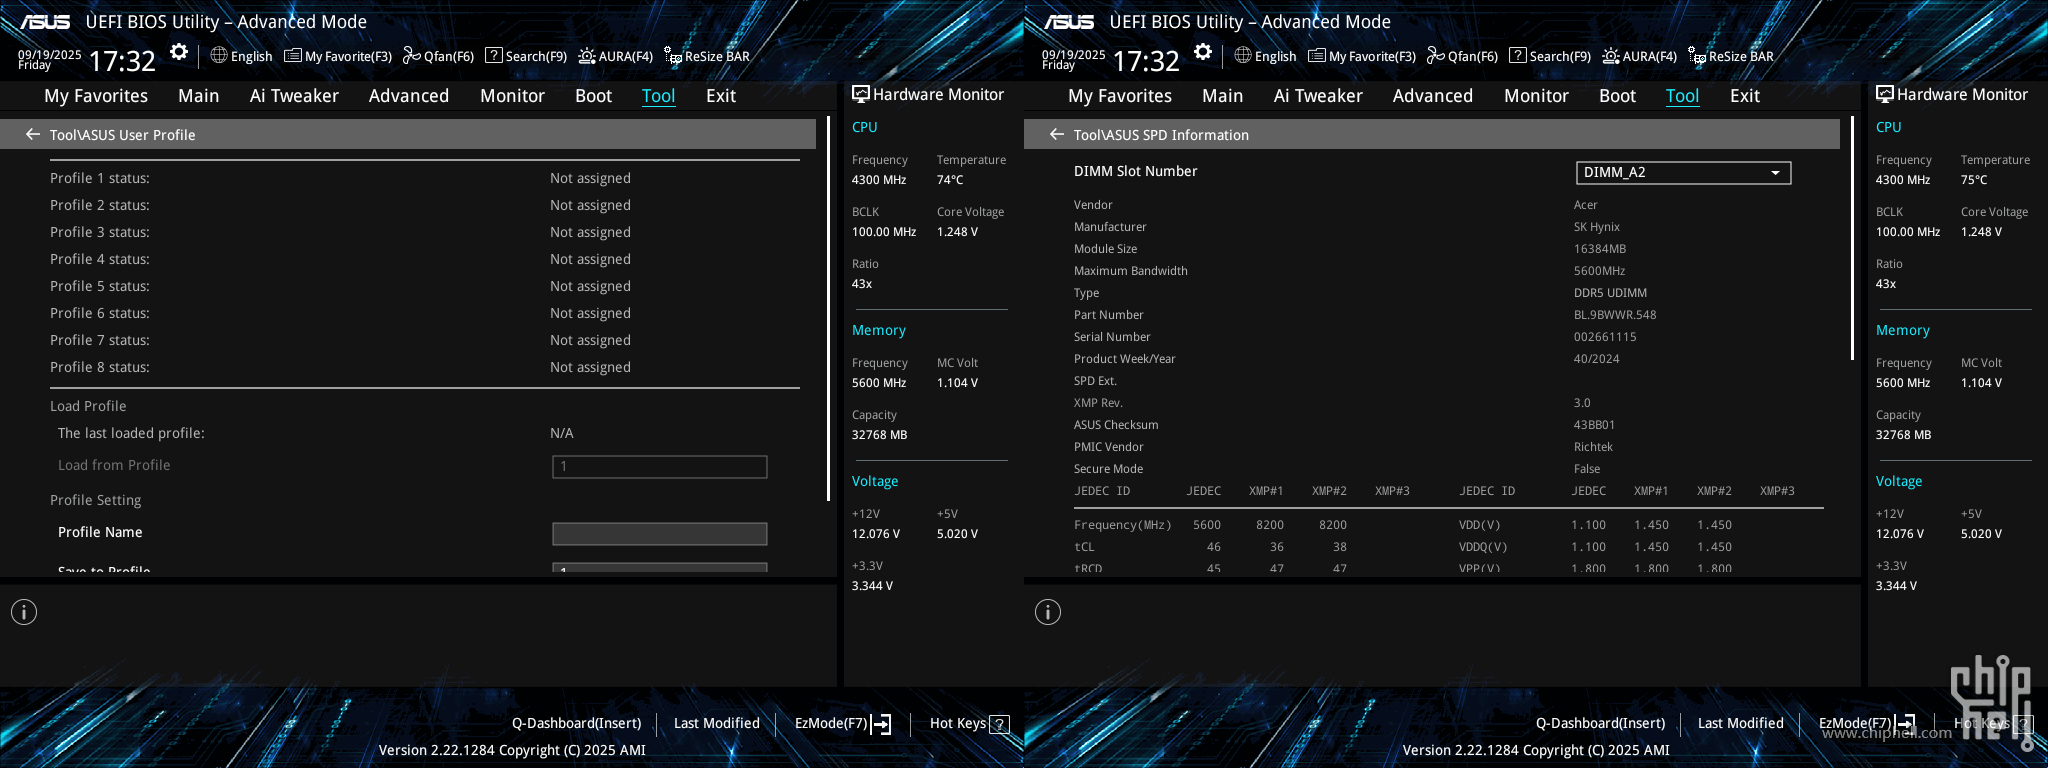Click info icon in left window

24,612
